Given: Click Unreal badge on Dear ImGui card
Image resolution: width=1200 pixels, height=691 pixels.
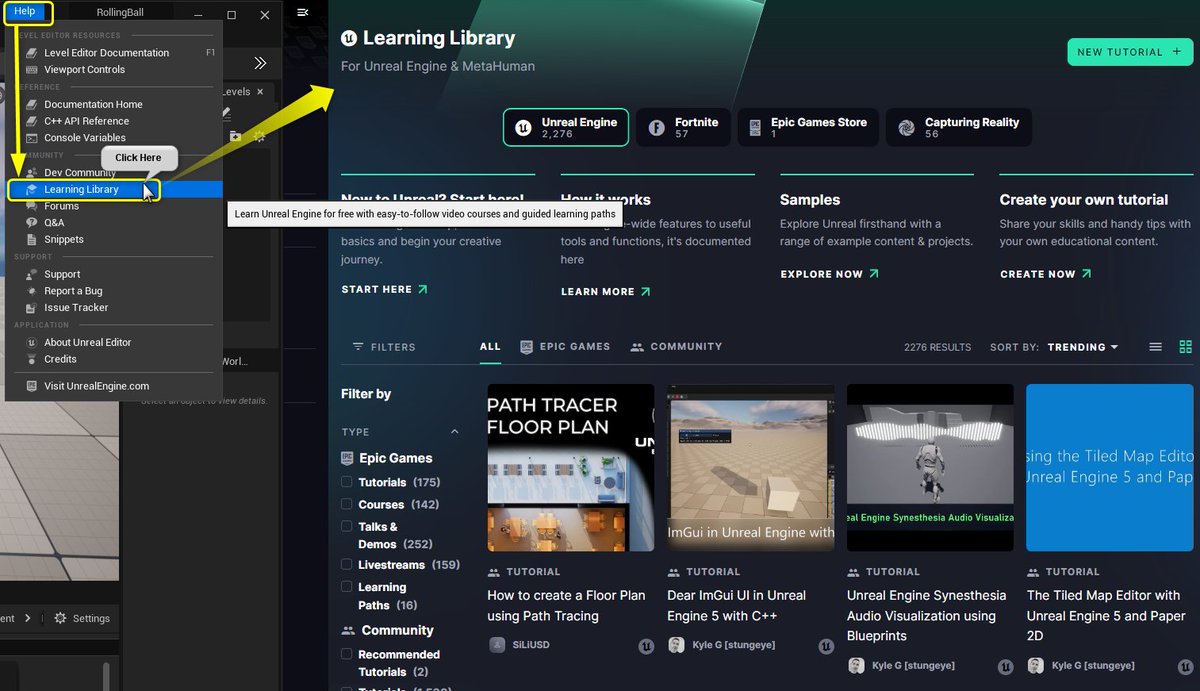Looking at the screenshot, I should (826, 646).
